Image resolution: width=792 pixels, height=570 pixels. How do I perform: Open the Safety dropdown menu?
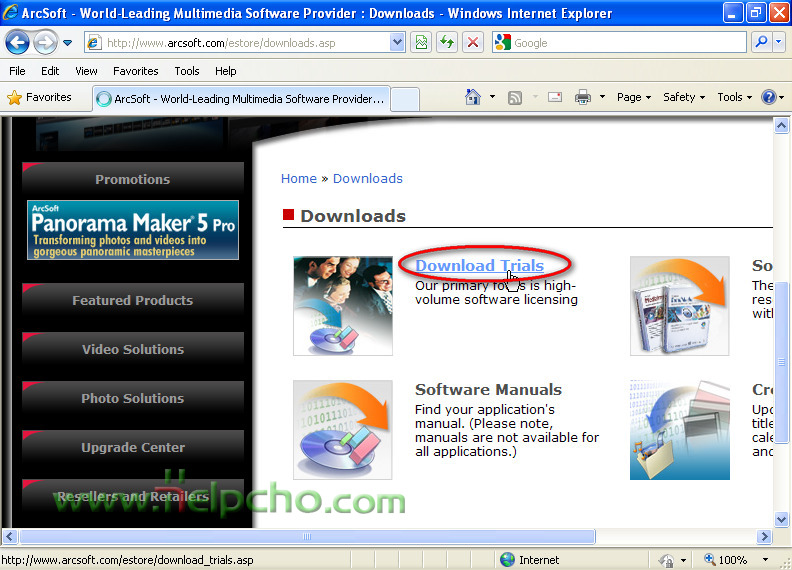point(684,97)
